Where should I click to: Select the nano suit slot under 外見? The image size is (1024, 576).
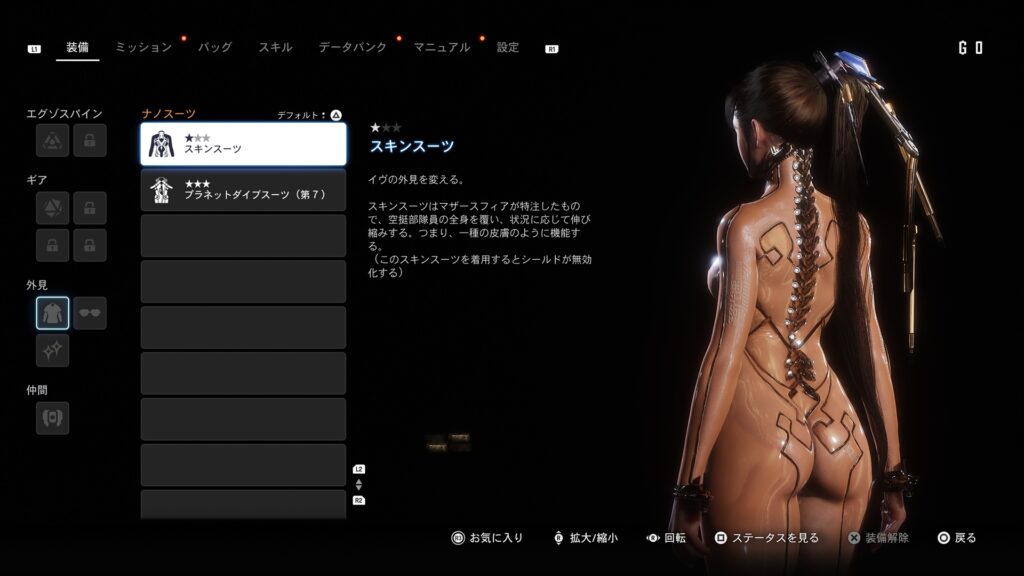(53, 313)
